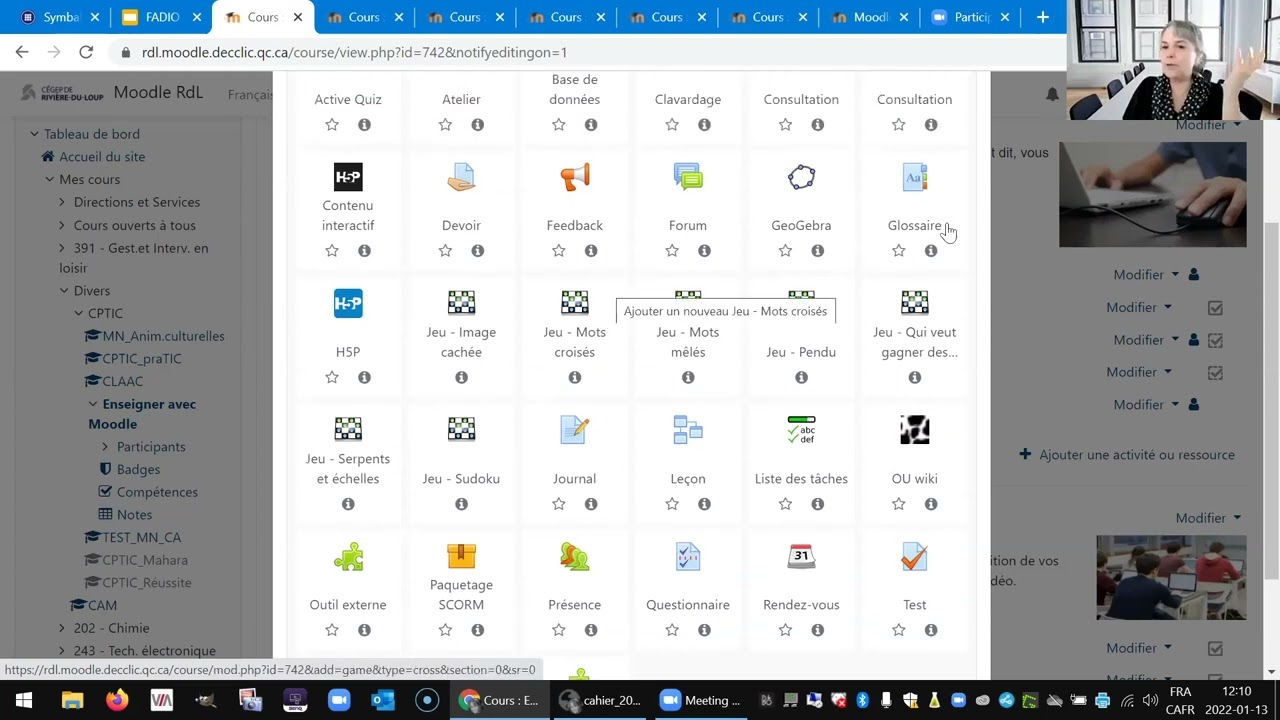Select the Questionnaire activity icon

(688, 556)
